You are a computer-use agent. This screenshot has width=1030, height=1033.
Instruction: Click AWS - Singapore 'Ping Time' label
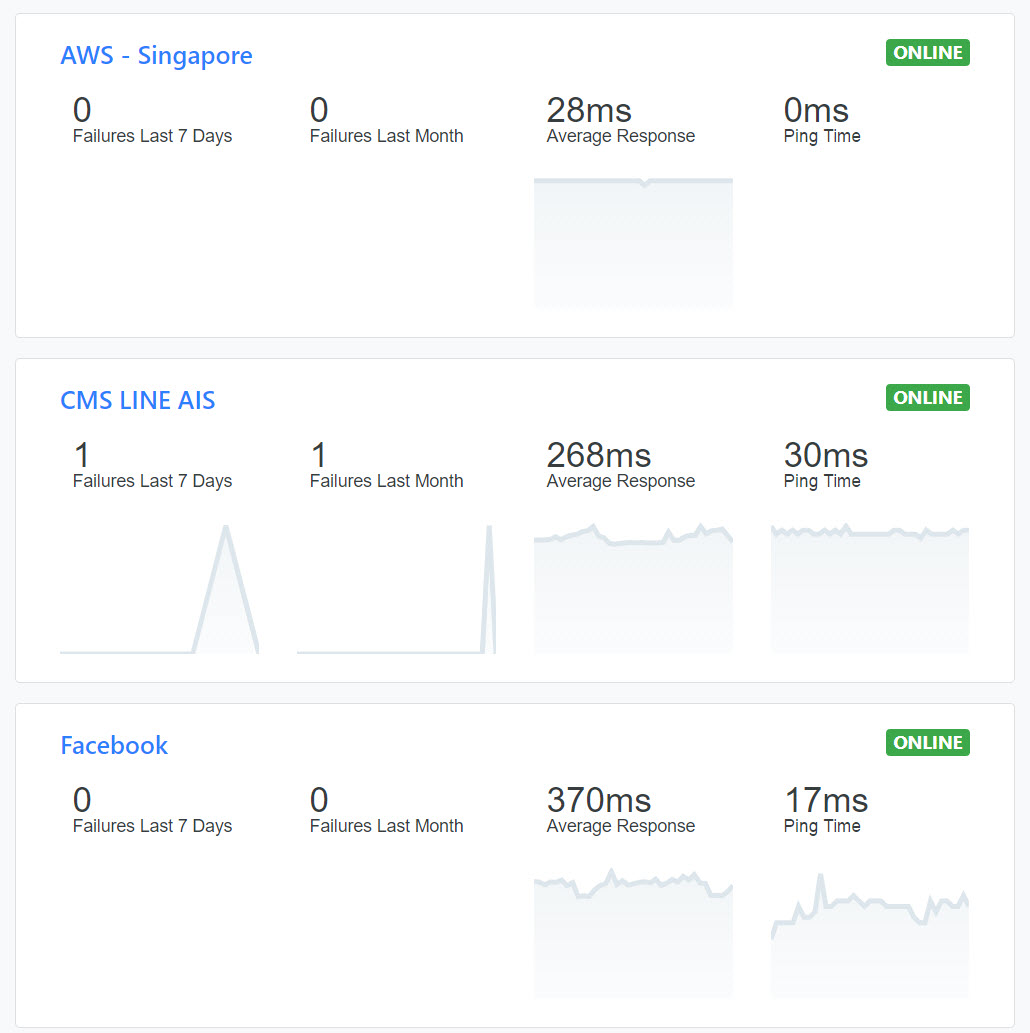(822, 136)
